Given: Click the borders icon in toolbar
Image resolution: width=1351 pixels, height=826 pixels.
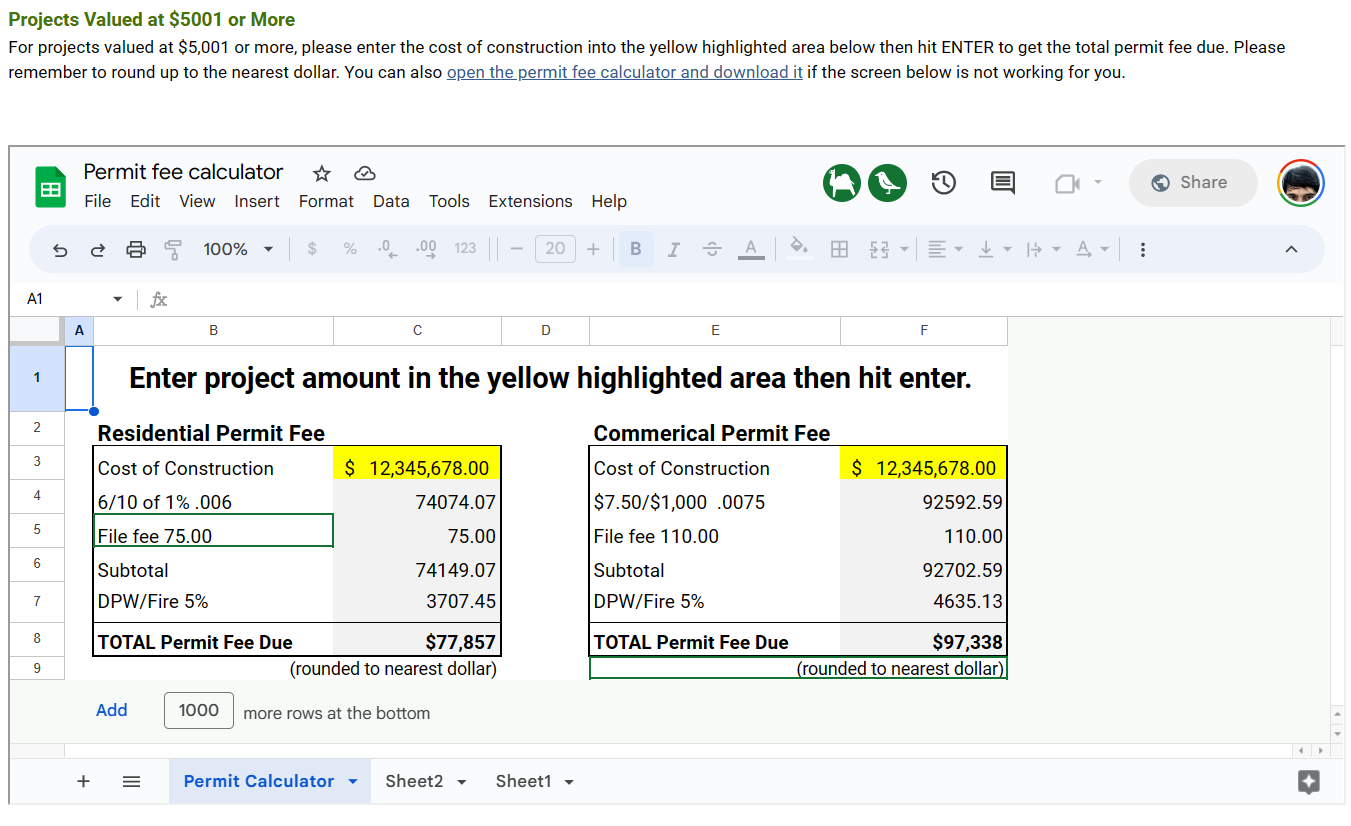Looking at the screenshot, I should point(840,250).
